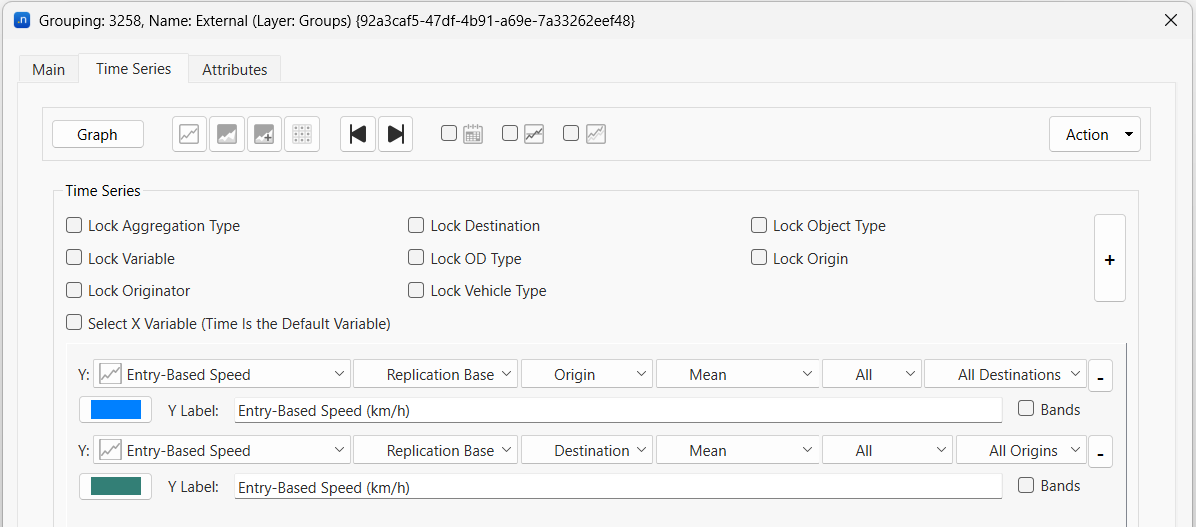
Task: Jump to the first time step
Action: tap(358, 134)
